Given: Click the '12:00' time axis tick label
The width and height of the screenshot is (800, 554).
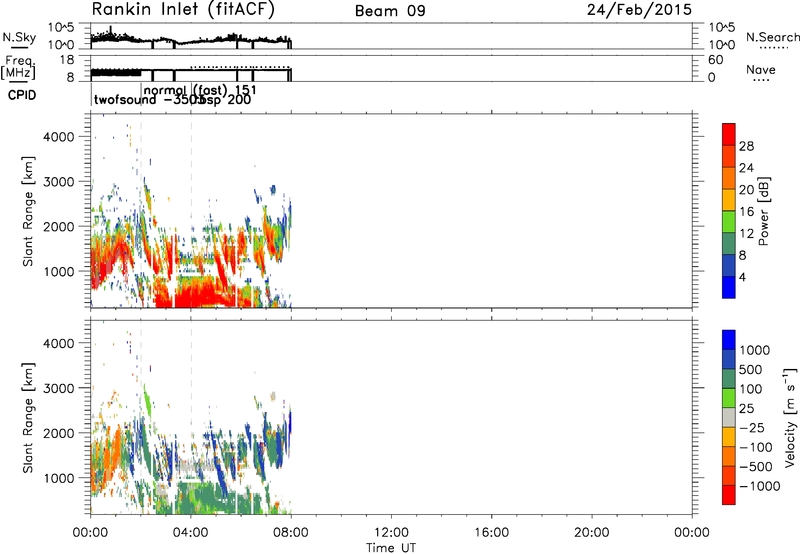Looking at the screenshot, I should point(391,533).
